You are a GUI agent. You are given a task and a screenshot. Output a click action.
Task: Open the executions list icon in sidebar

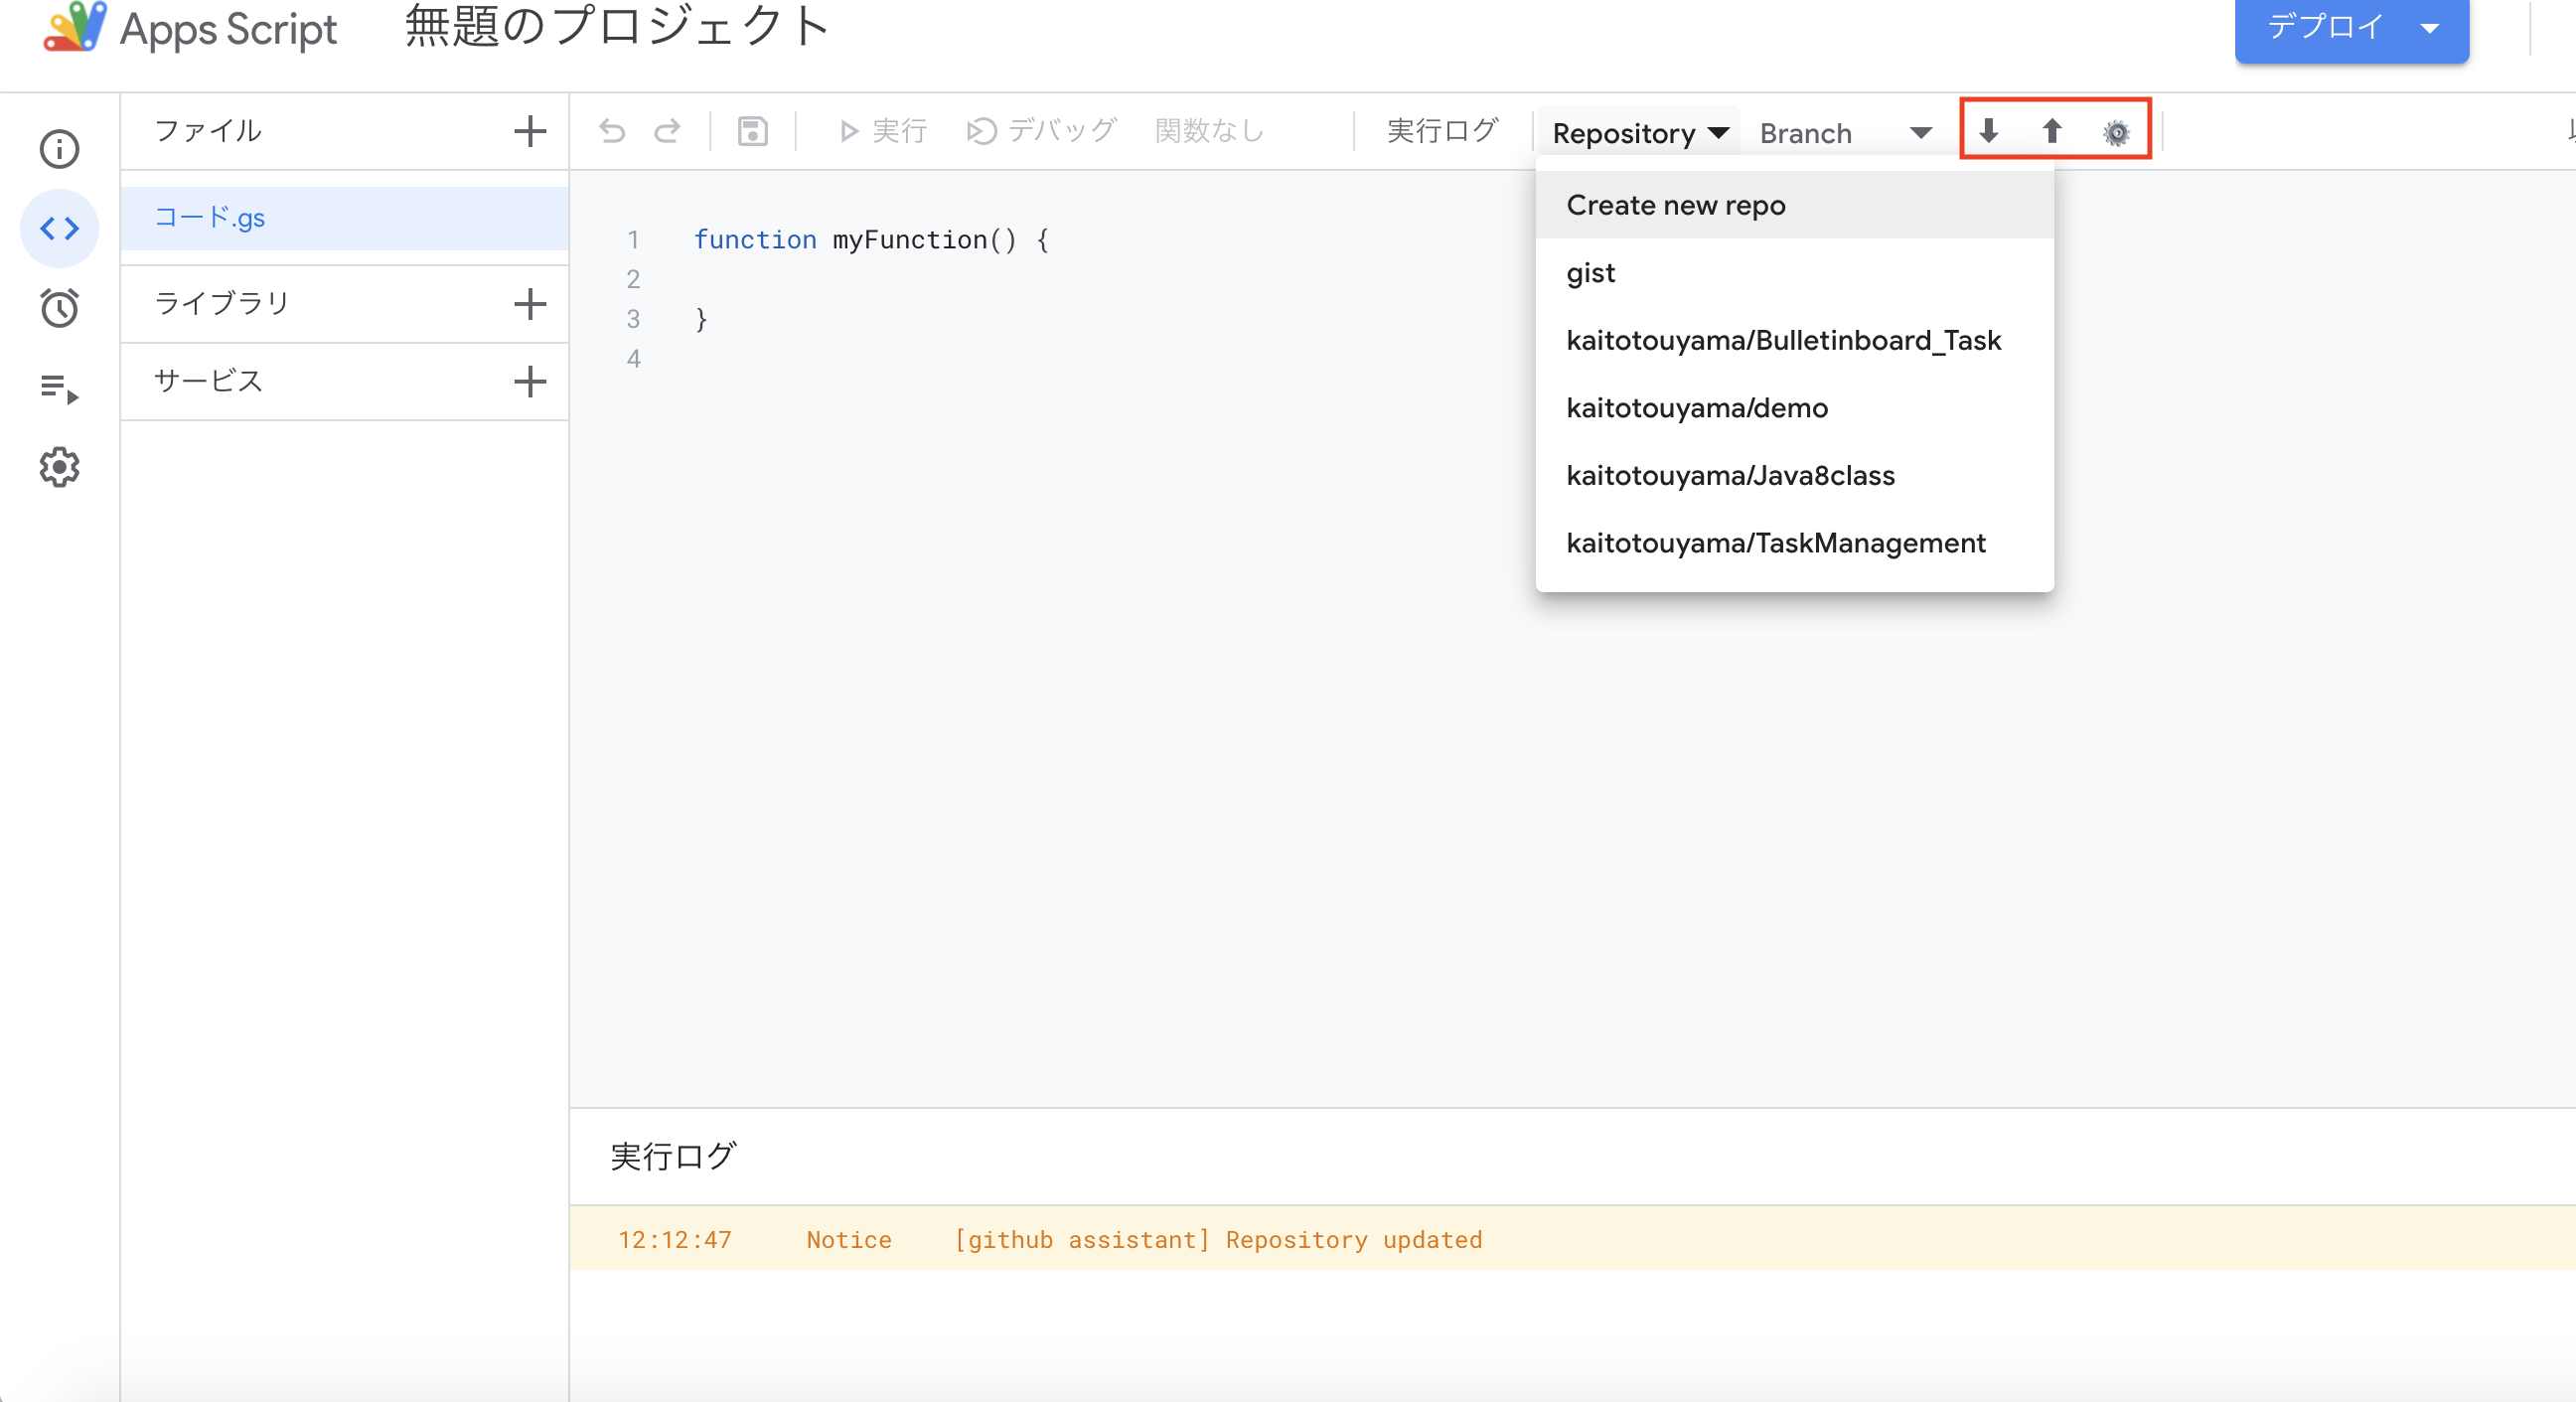tap(59, 388)
